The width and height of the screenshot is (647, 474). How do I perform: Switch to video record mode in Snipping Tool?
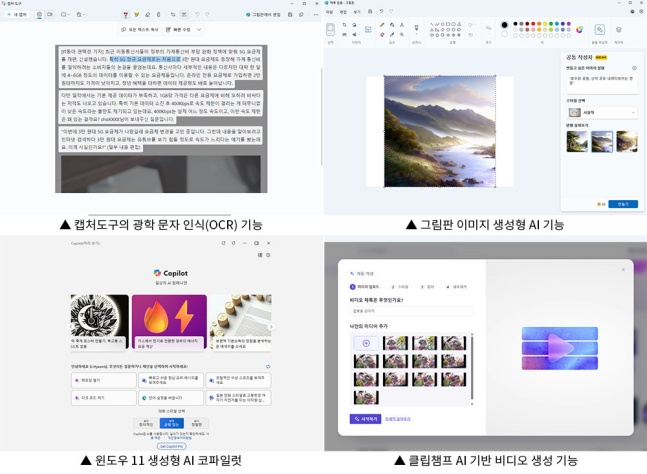coord(50,14)
